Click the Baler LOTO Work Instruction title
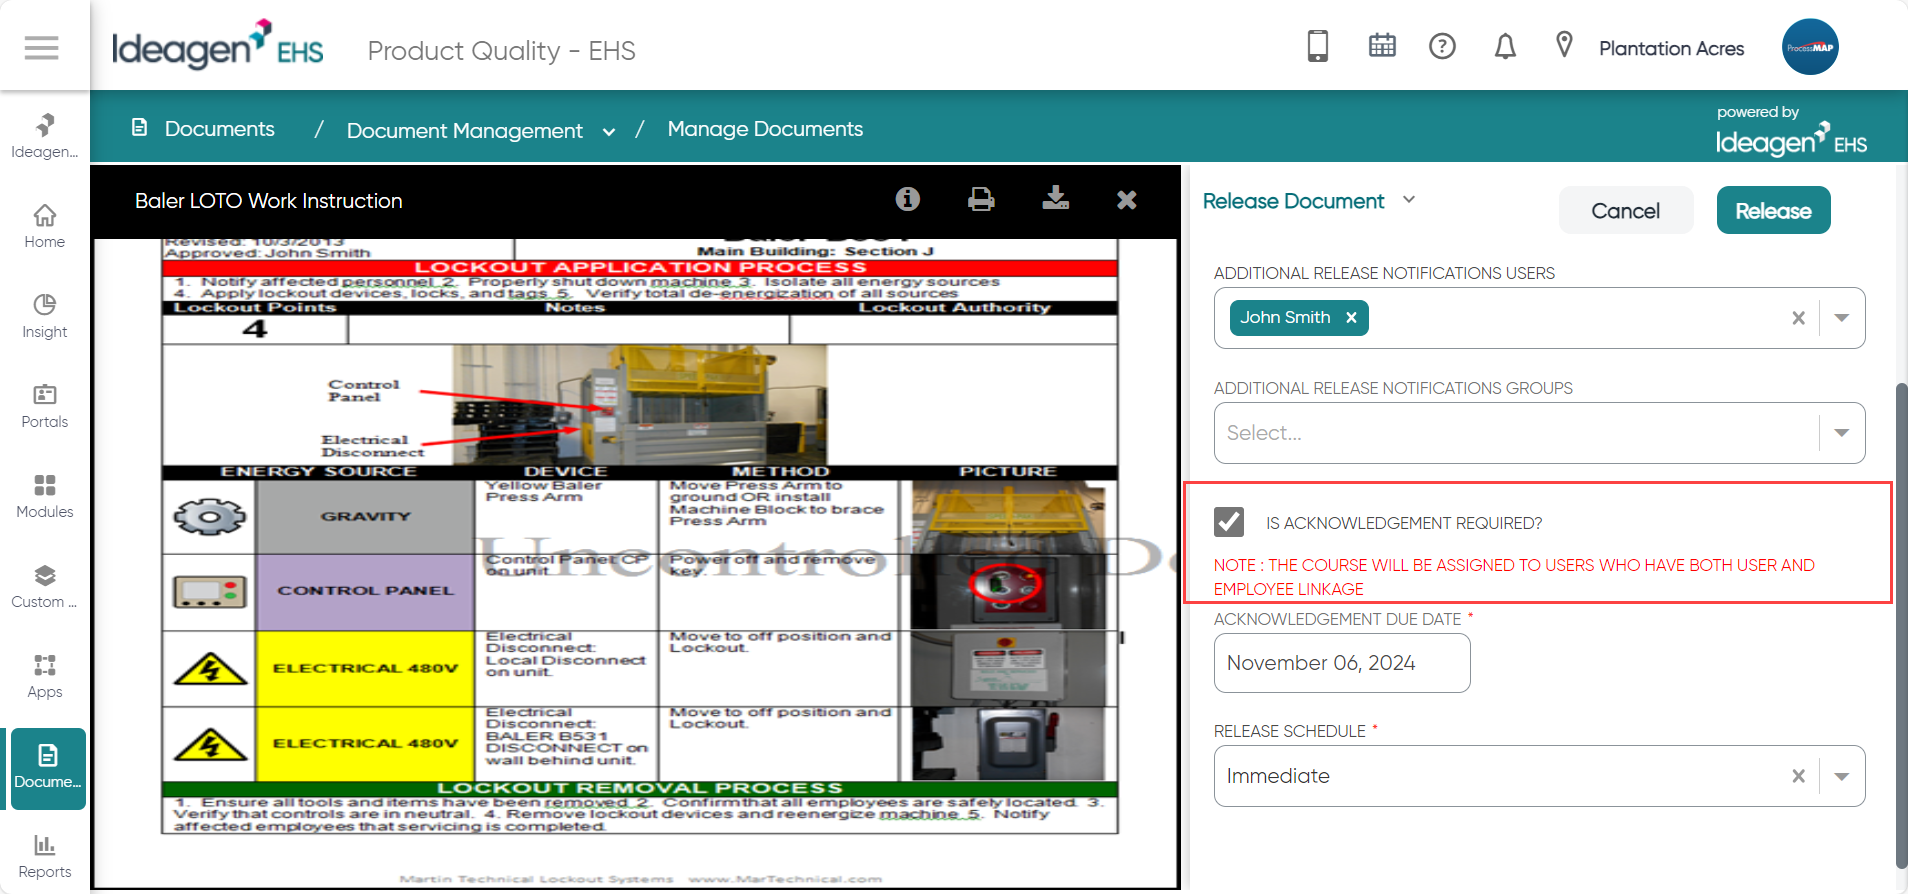The width and height of the screenshot is (1908, 894). (x=268, y=201)
